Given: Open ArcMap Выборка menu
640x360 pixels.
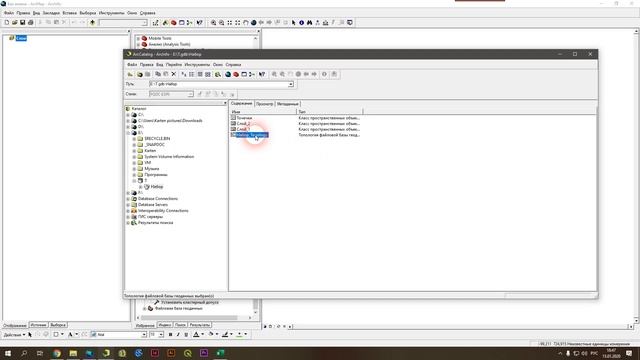Looking at the screenshot, I should (88, 13).
